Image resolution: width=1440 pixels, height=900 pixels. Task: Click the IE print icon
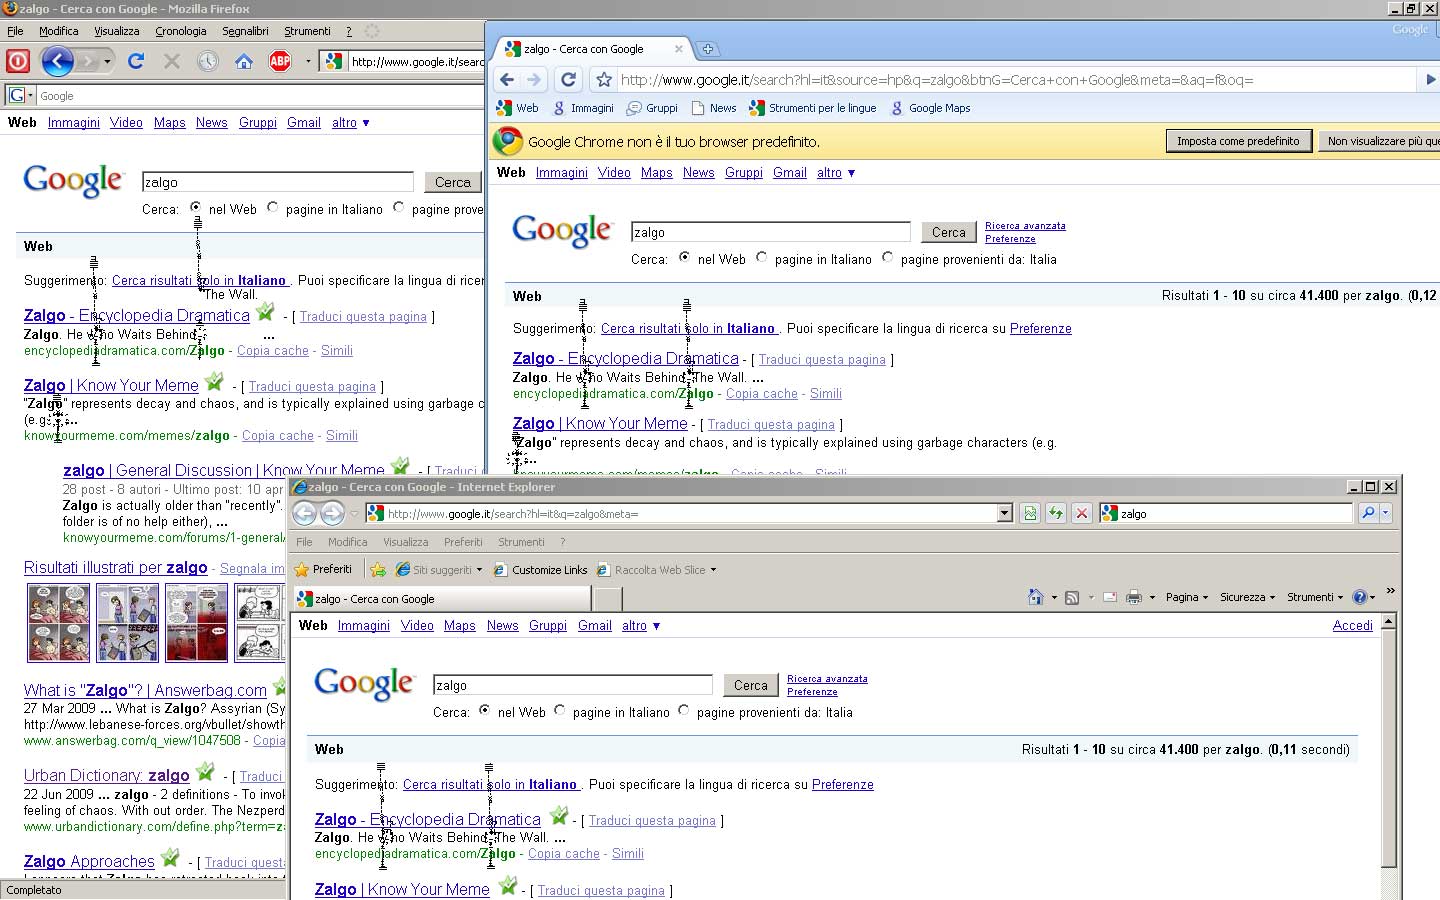[x=1134, y=597]
